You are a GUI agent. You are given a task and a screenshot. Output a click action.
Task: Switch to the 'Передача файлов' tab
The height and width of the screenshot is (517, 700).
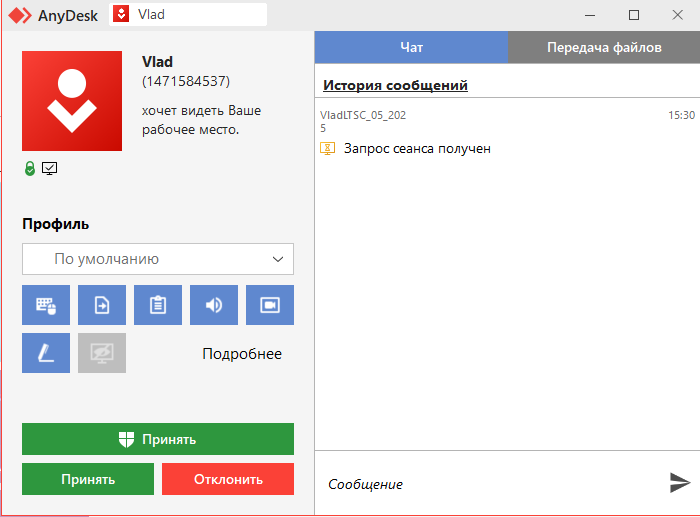[x=604, y=47]
